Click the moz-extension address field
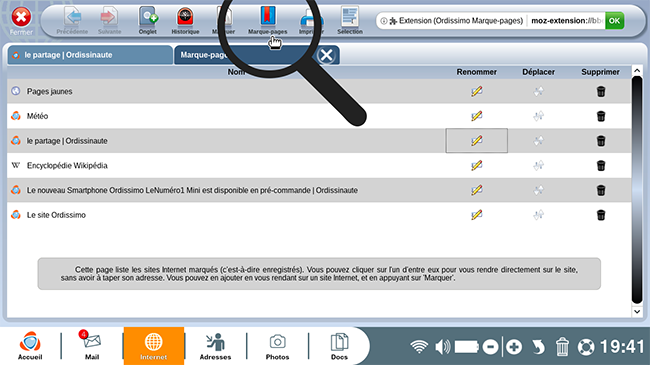This screenshot has height=365, width=650. coord(567,20)
